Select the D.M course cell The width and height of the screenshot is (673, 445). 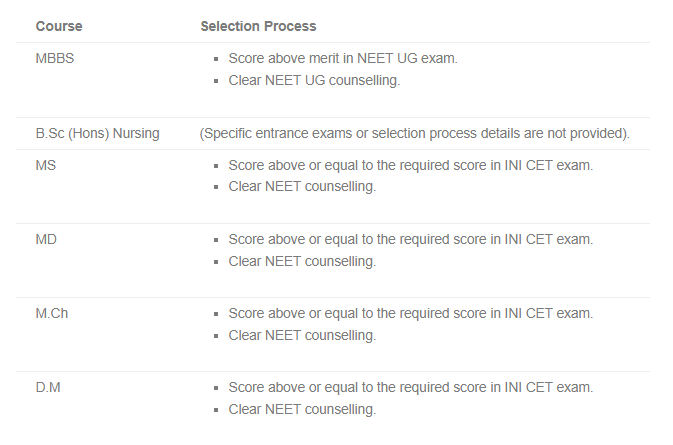(x=49, y=387)
